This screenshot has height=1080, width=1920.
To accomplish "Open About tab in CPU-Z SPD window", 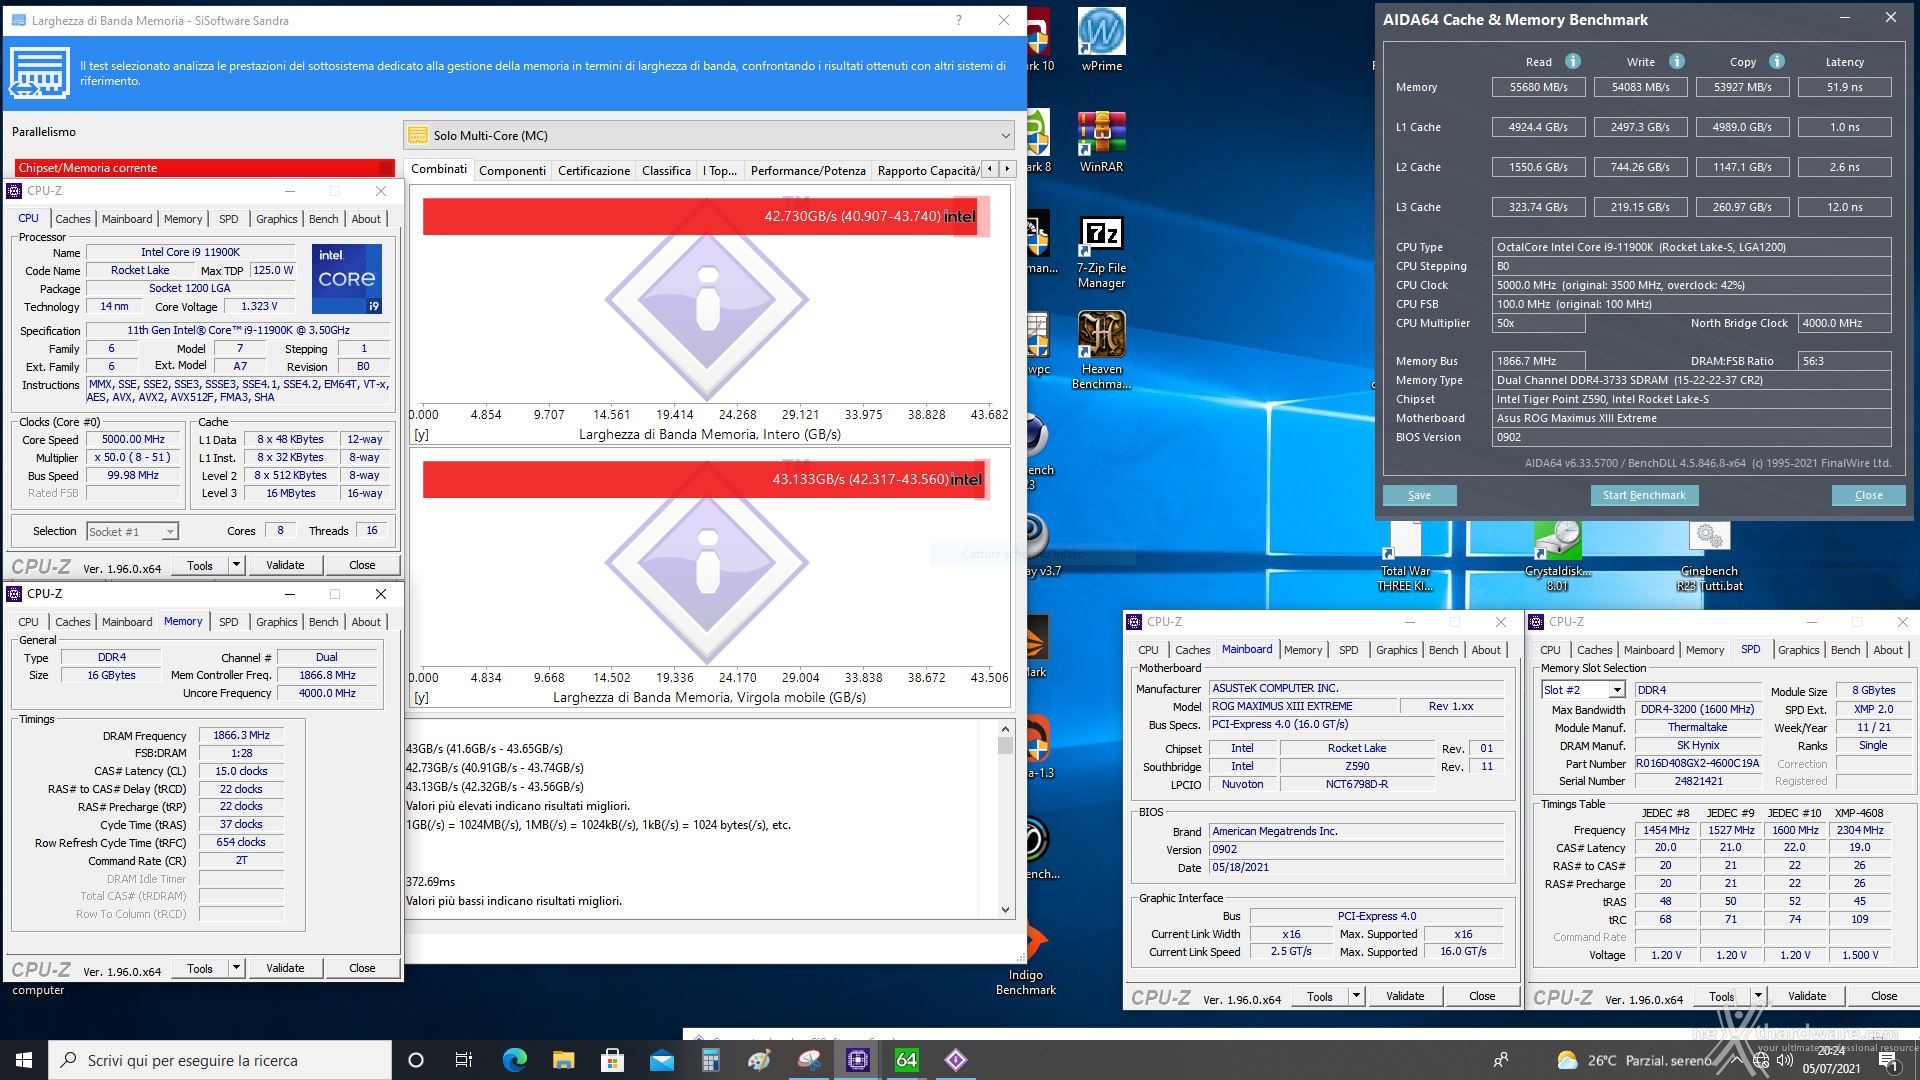I will [1887, 650].
